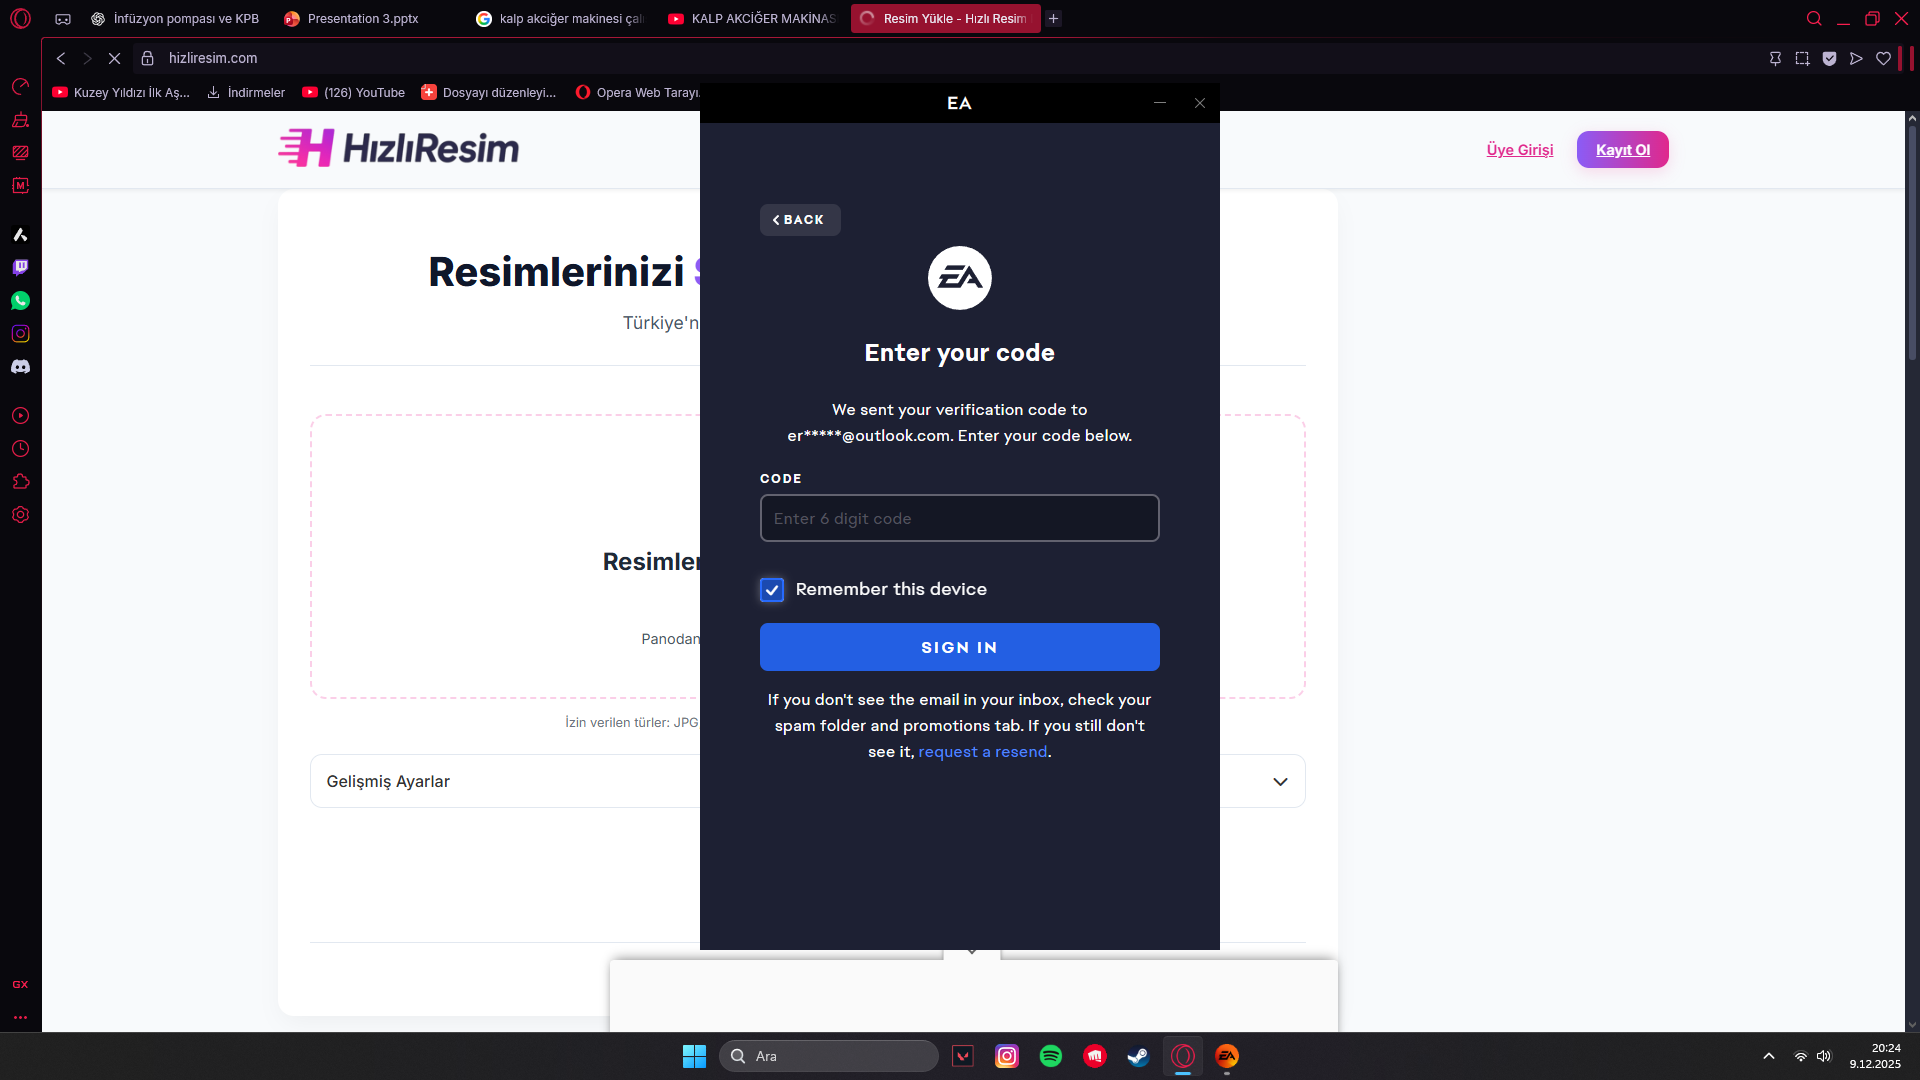Stop loading the page with X button

coord(114,58)
